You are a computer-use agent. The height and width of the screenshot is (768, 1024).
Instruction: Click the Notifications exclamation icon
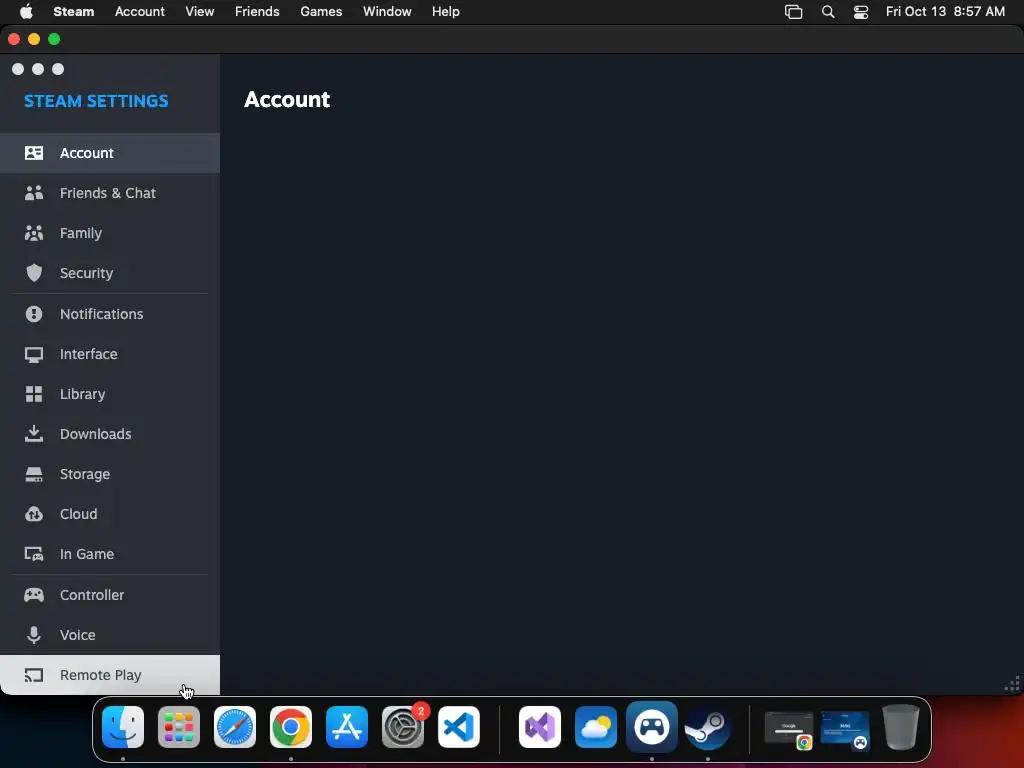click(x=34, y=313)
